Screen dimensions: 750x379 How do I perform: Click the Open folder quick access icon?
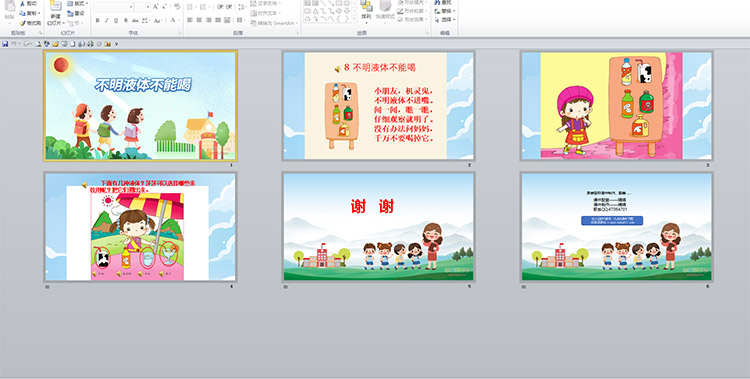point(55,44)
